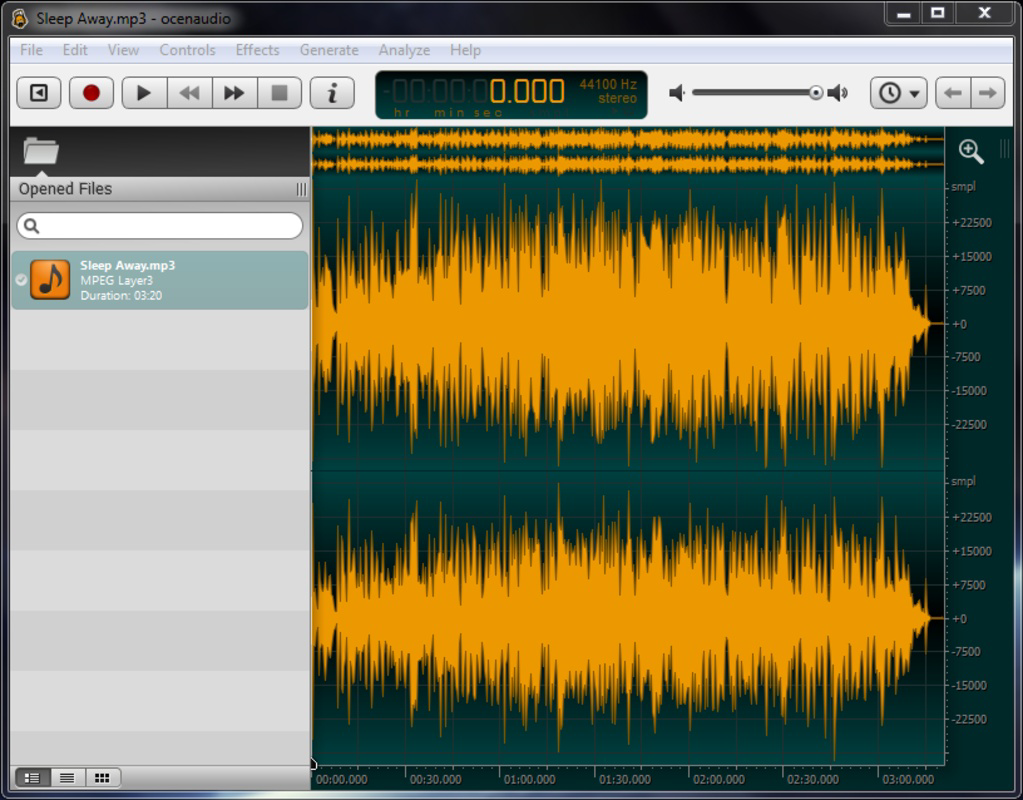Open the file info panel via the i icon
Viewport: 1023px width, 800px height.
tap(332, 92)
